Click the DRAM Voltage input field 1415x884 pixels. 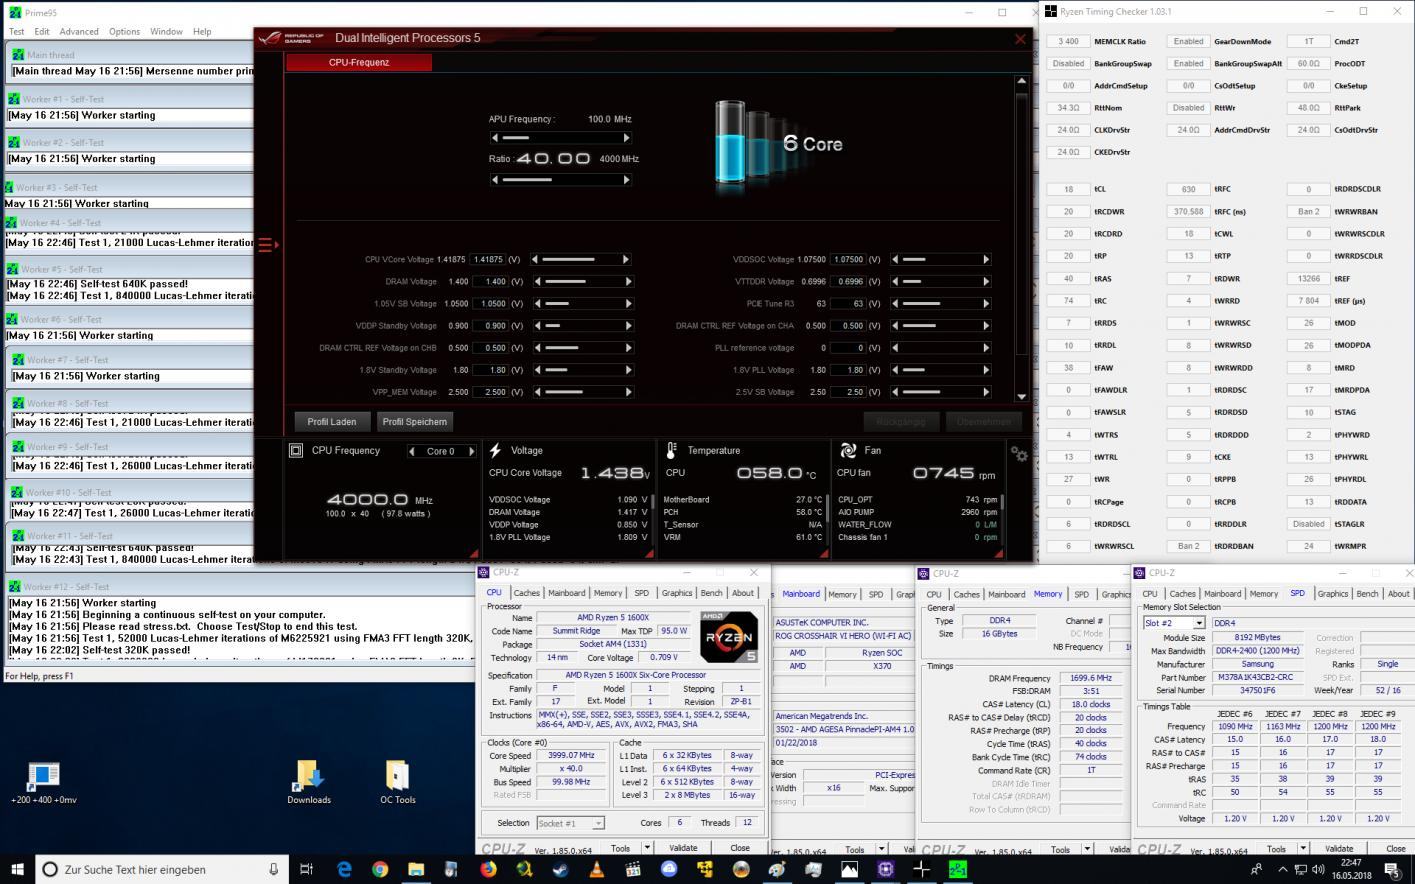[489, 282]
